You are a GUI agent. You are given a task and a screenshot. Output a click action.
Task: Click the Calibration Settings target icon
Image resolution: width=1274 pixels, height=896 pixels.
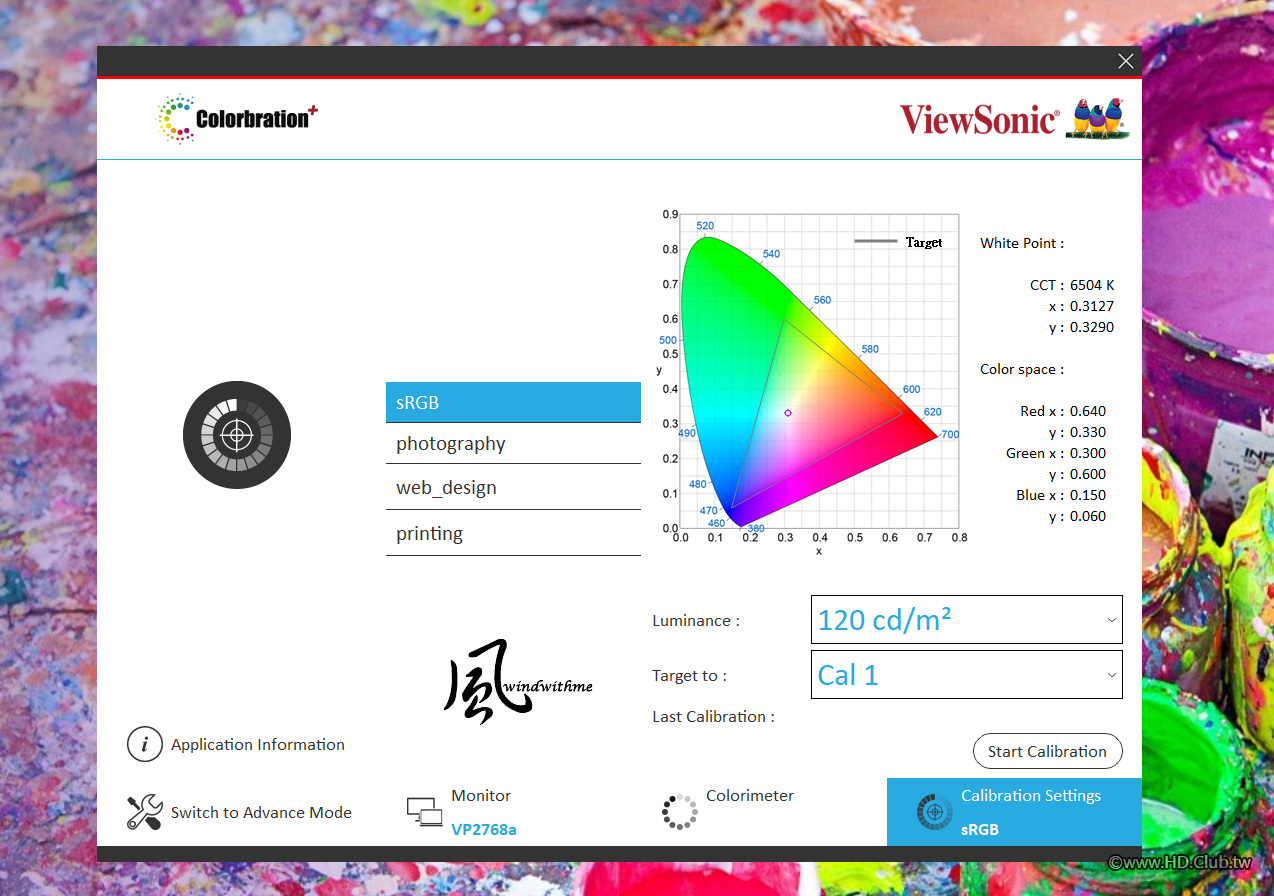pos(935,812)
